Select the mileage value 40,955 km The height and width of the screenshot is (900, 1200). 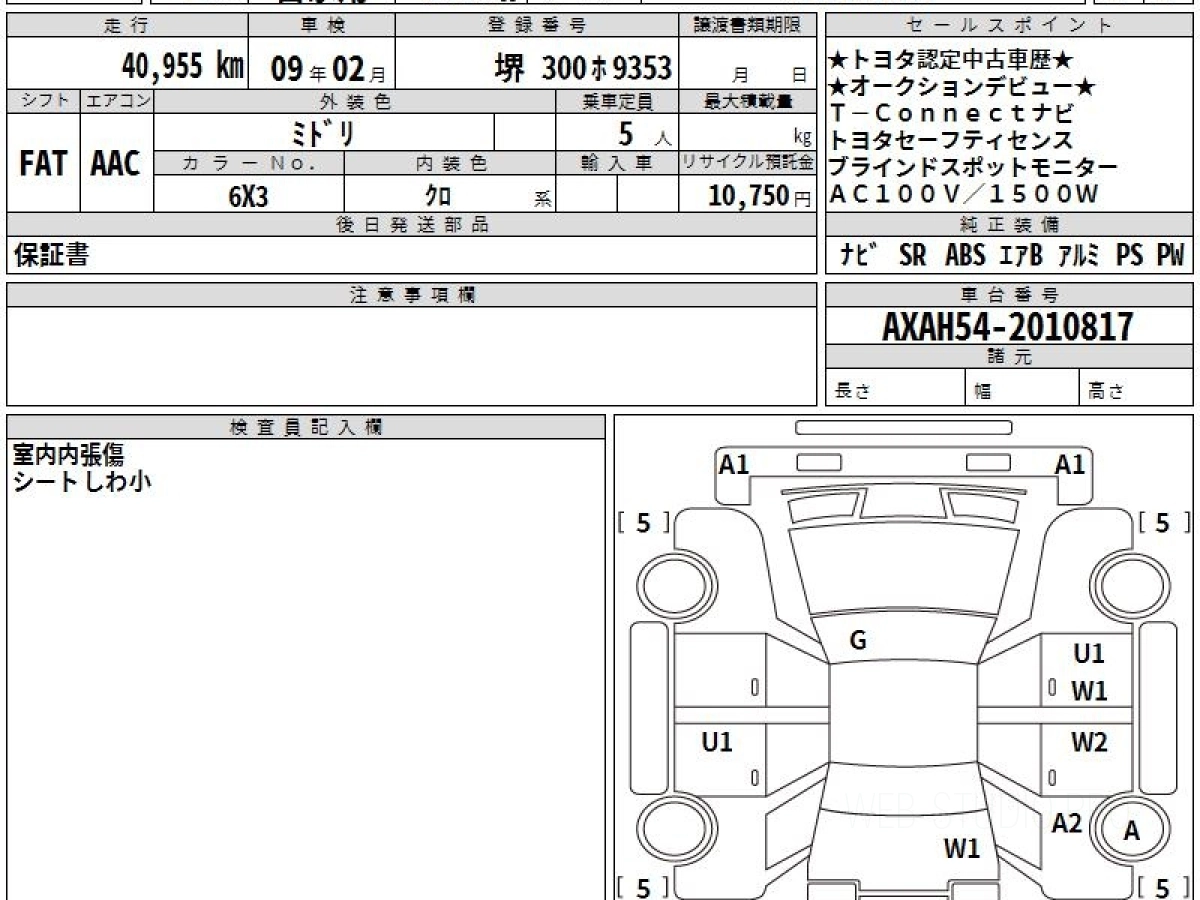coord(182,67)
